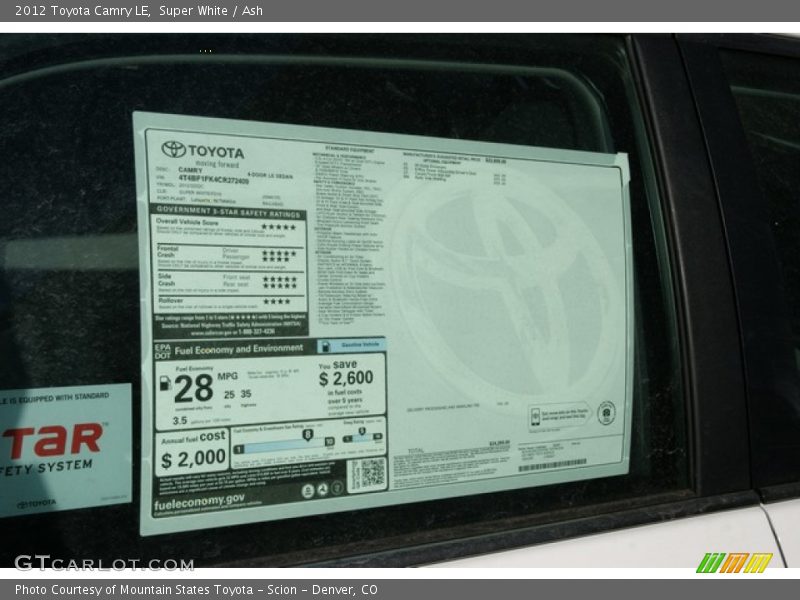
Task: Click the fueleconomy.gov link text
Action: coord(199,501)
